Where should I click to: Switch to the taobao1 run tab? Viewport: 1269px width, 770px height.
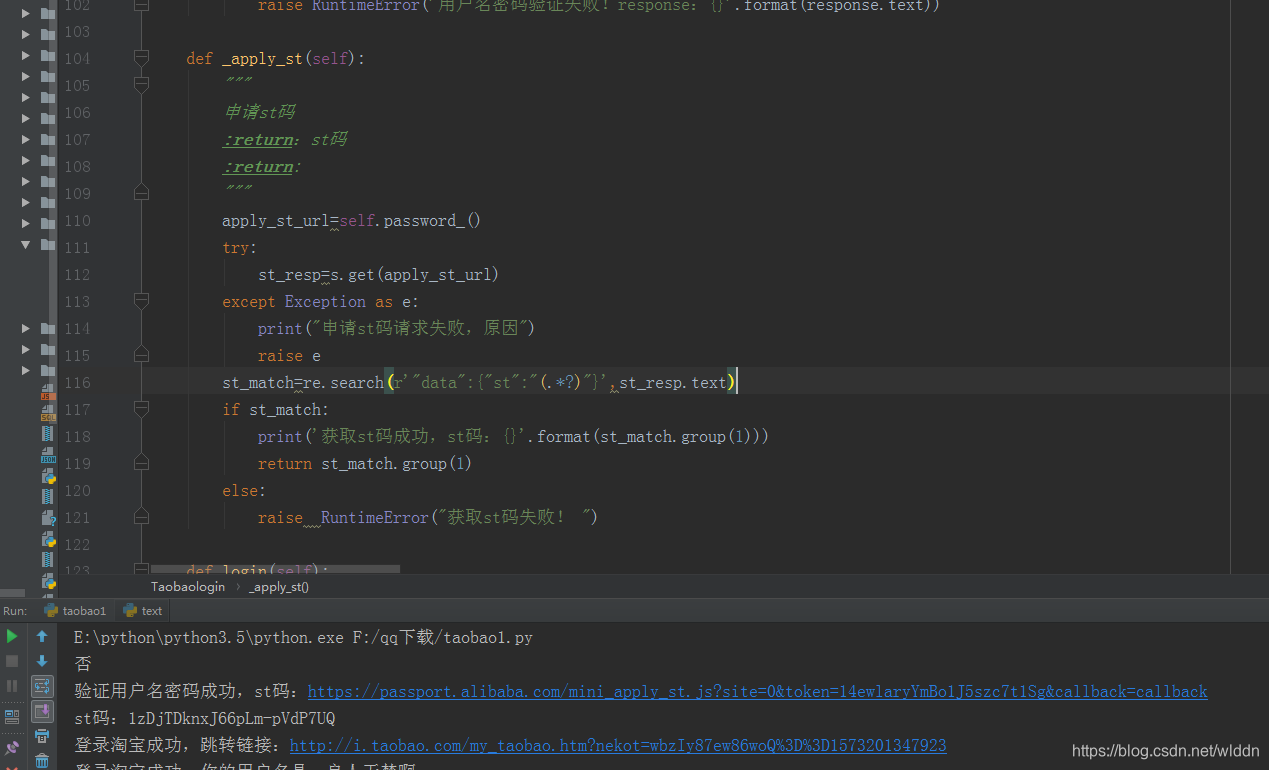coord(75,610)
